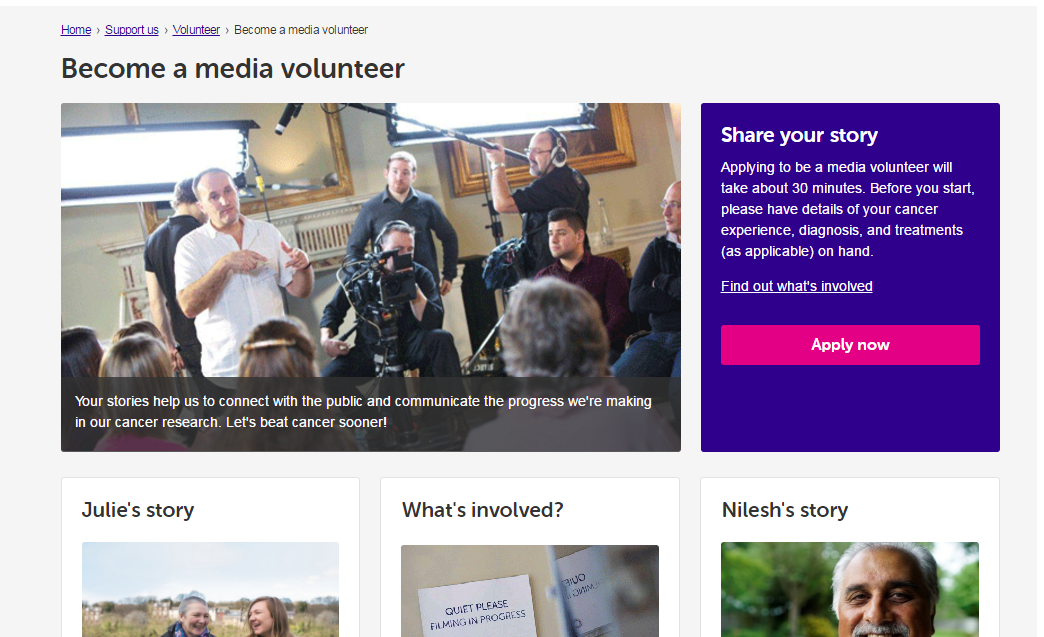Open the 'Find out what's involved' link
Viewport: 1044px width, 637px height.
tap(796, 286)
